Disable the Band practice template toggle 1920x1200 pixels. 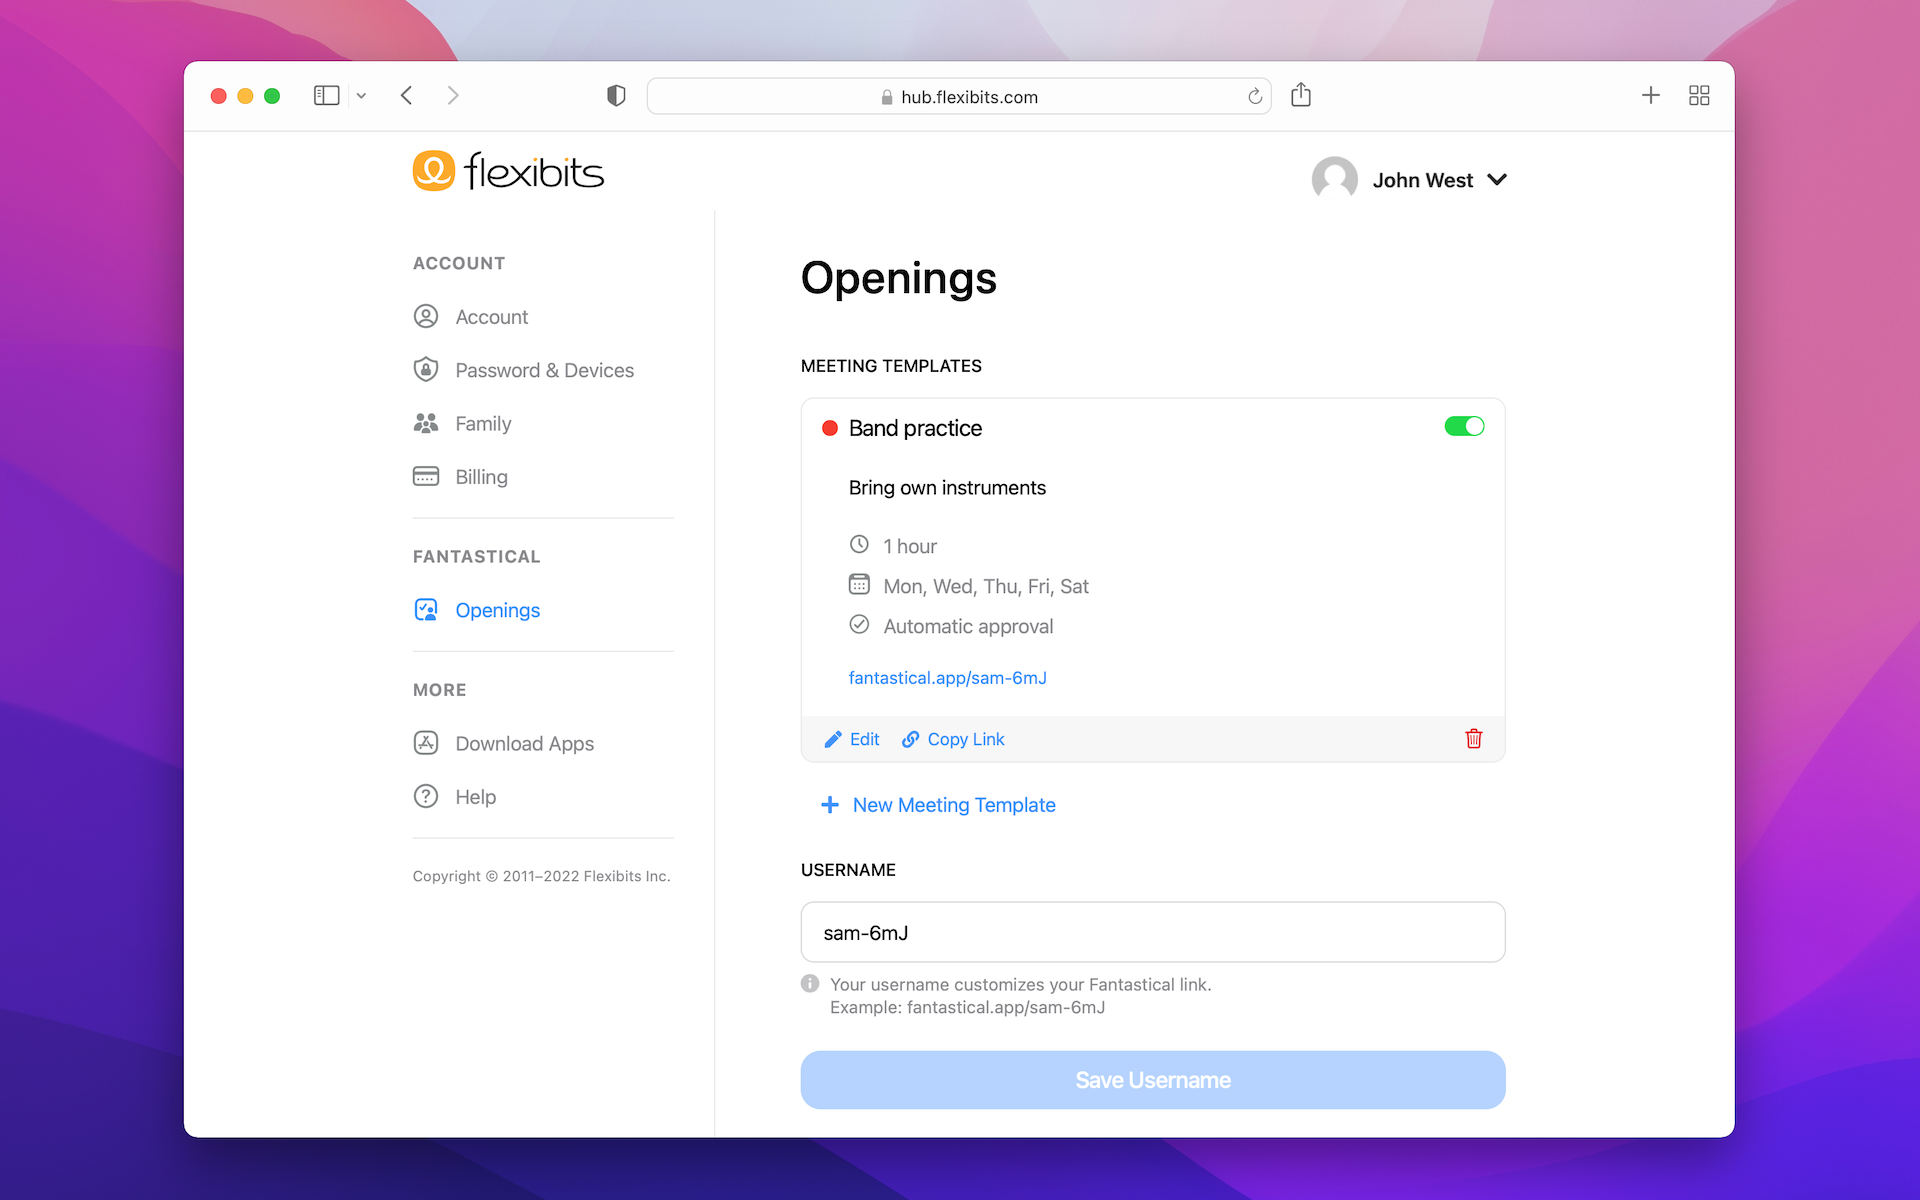1464,427
